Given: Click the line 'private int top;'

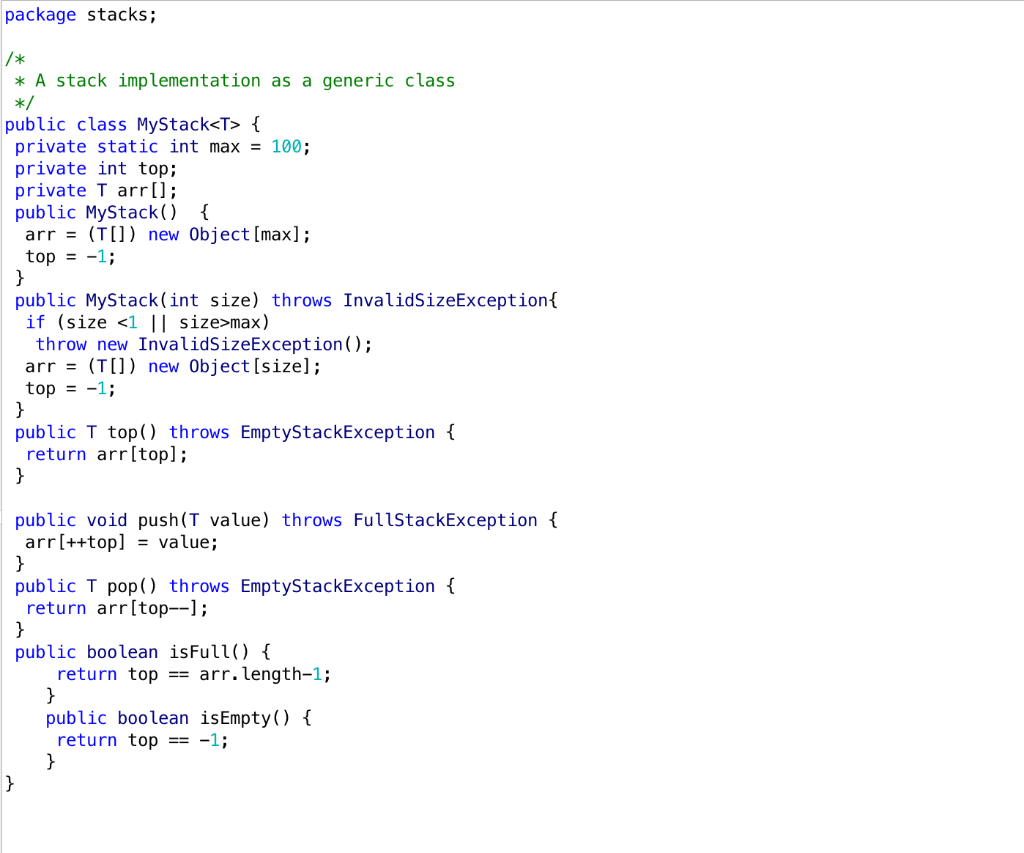Looking at the screenshot, I should [95, 169].
